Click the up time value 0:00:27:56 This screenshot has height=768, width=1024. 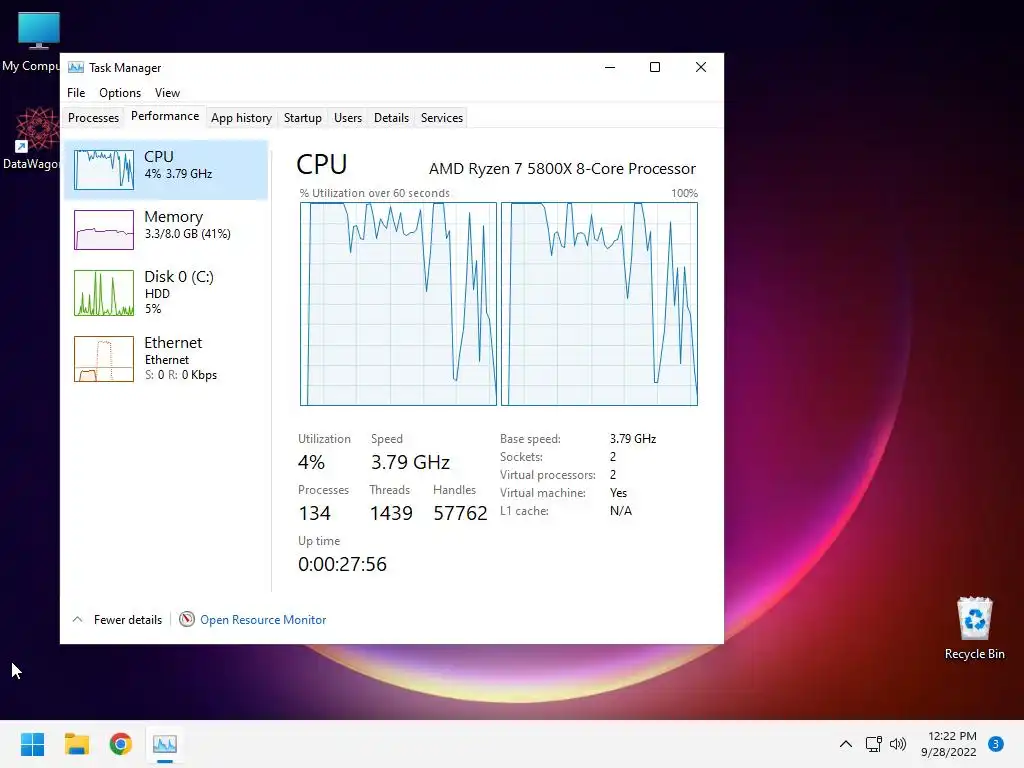pos(342,564)
